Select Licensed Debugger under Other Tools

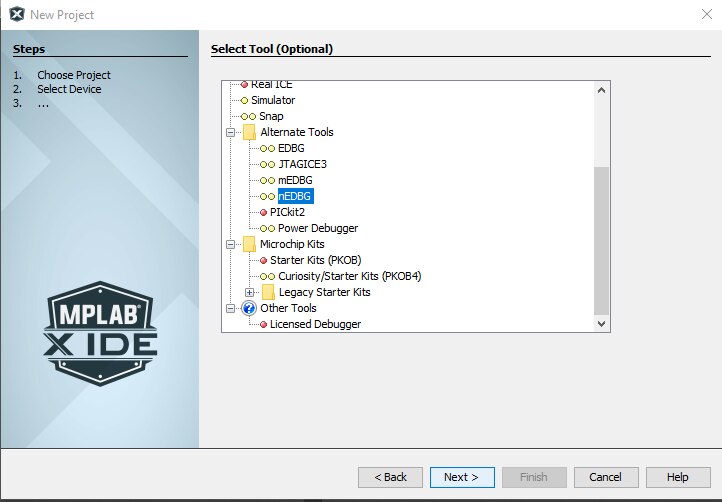coord(315,324)
